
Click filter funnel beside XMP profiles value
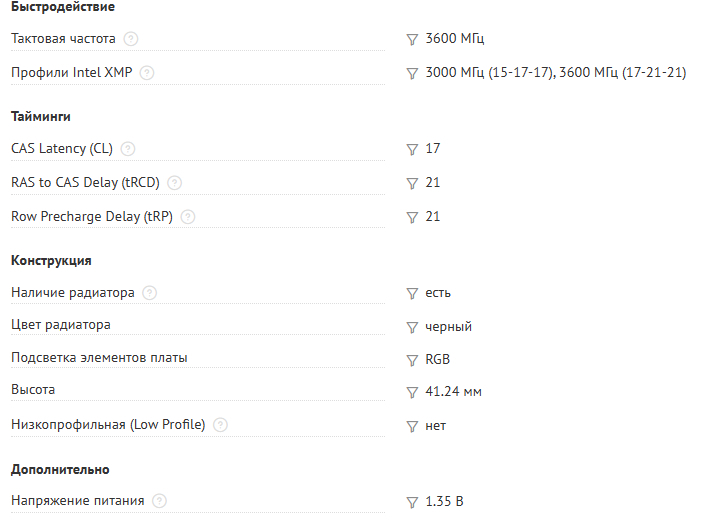411,73
